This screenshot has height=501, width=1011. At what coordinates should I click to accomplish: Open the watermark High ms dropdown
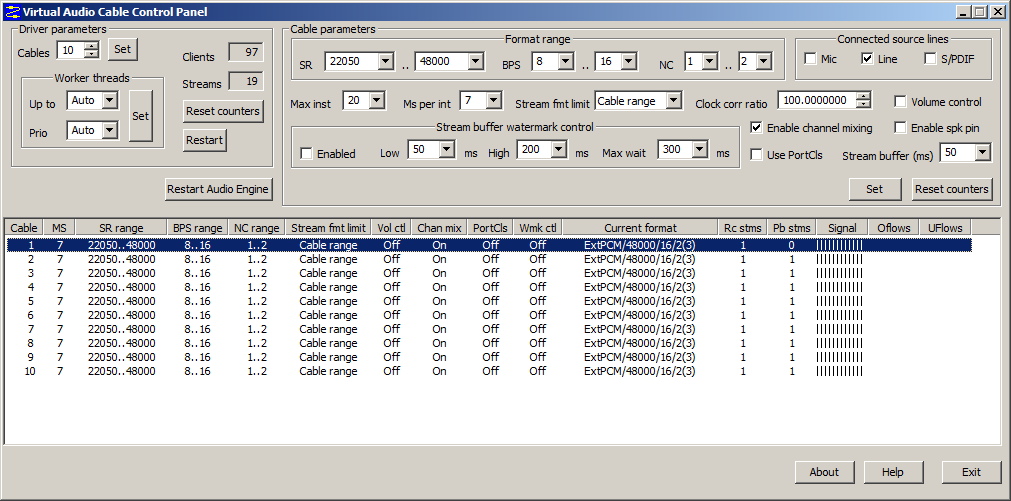click(558, 150)
